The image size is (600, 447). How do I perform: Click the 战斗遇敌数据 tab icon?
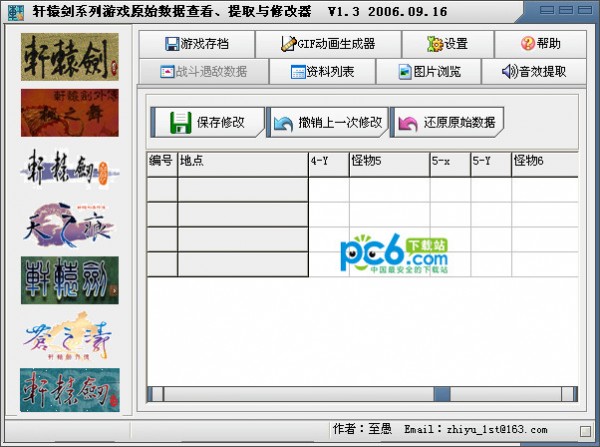pyautogui.click(x=167, y=72)
